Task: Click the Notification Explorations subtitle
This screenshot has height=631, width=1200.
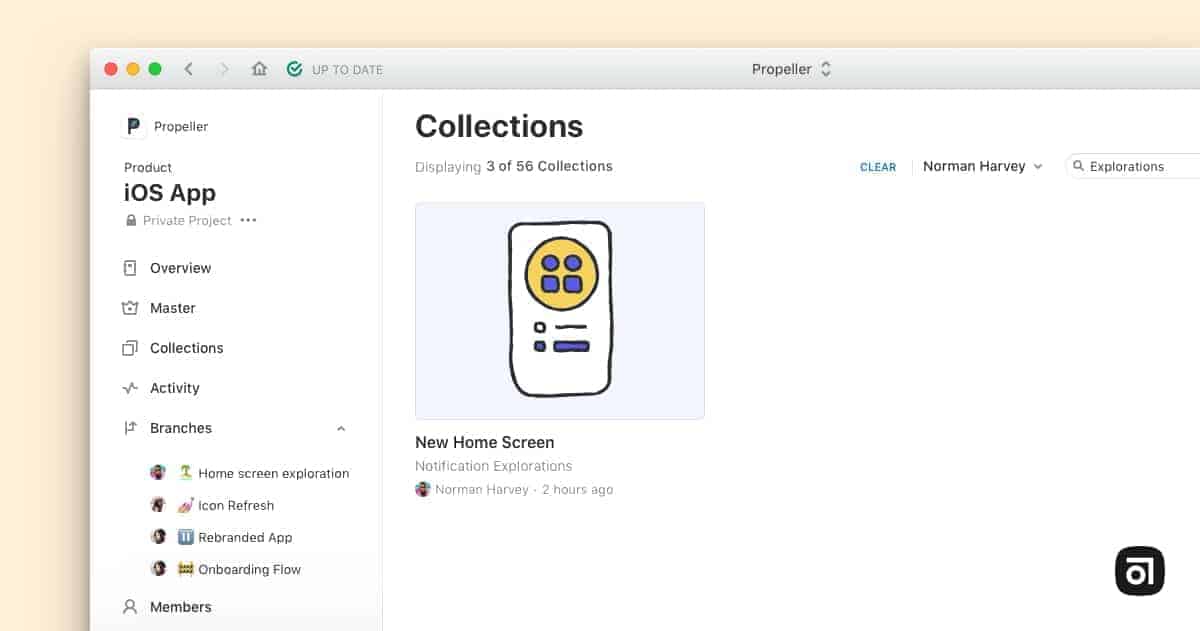Action: click(493, 466)
